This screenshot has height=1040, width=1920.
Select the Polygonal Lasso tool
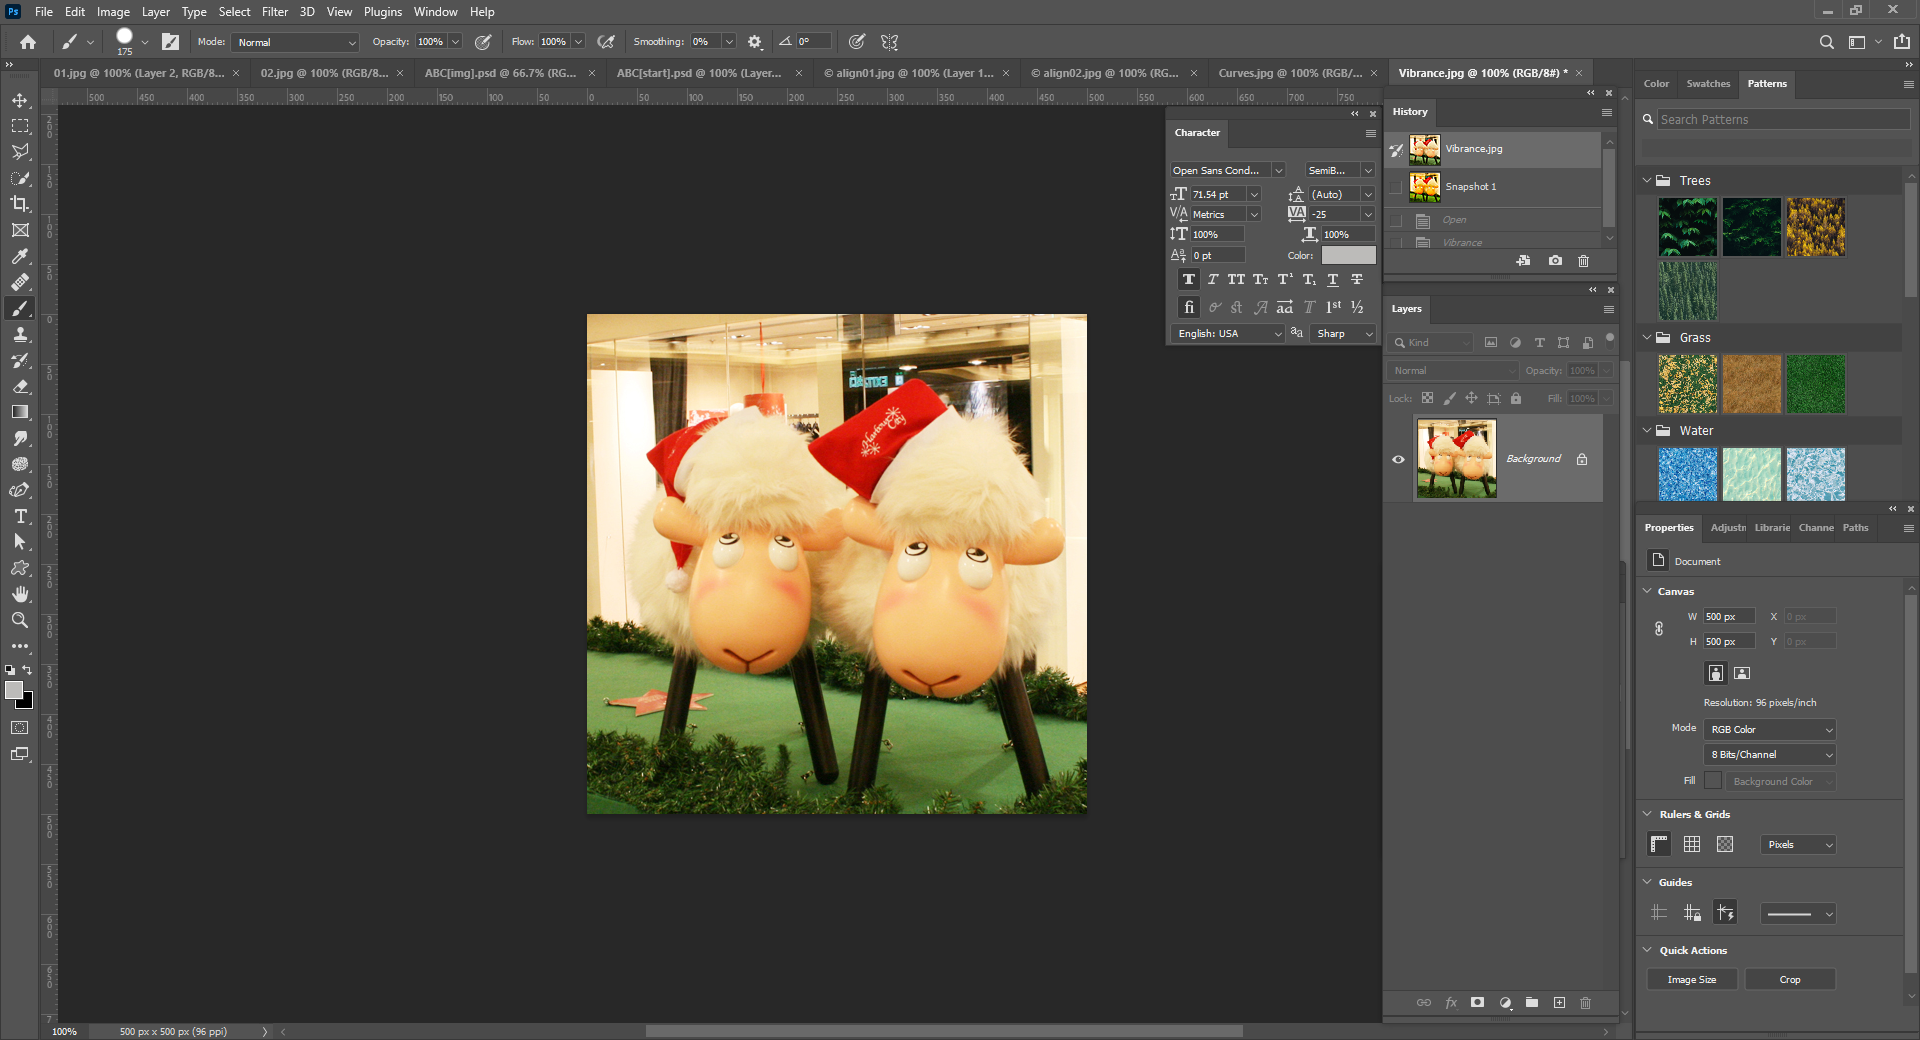20,152
